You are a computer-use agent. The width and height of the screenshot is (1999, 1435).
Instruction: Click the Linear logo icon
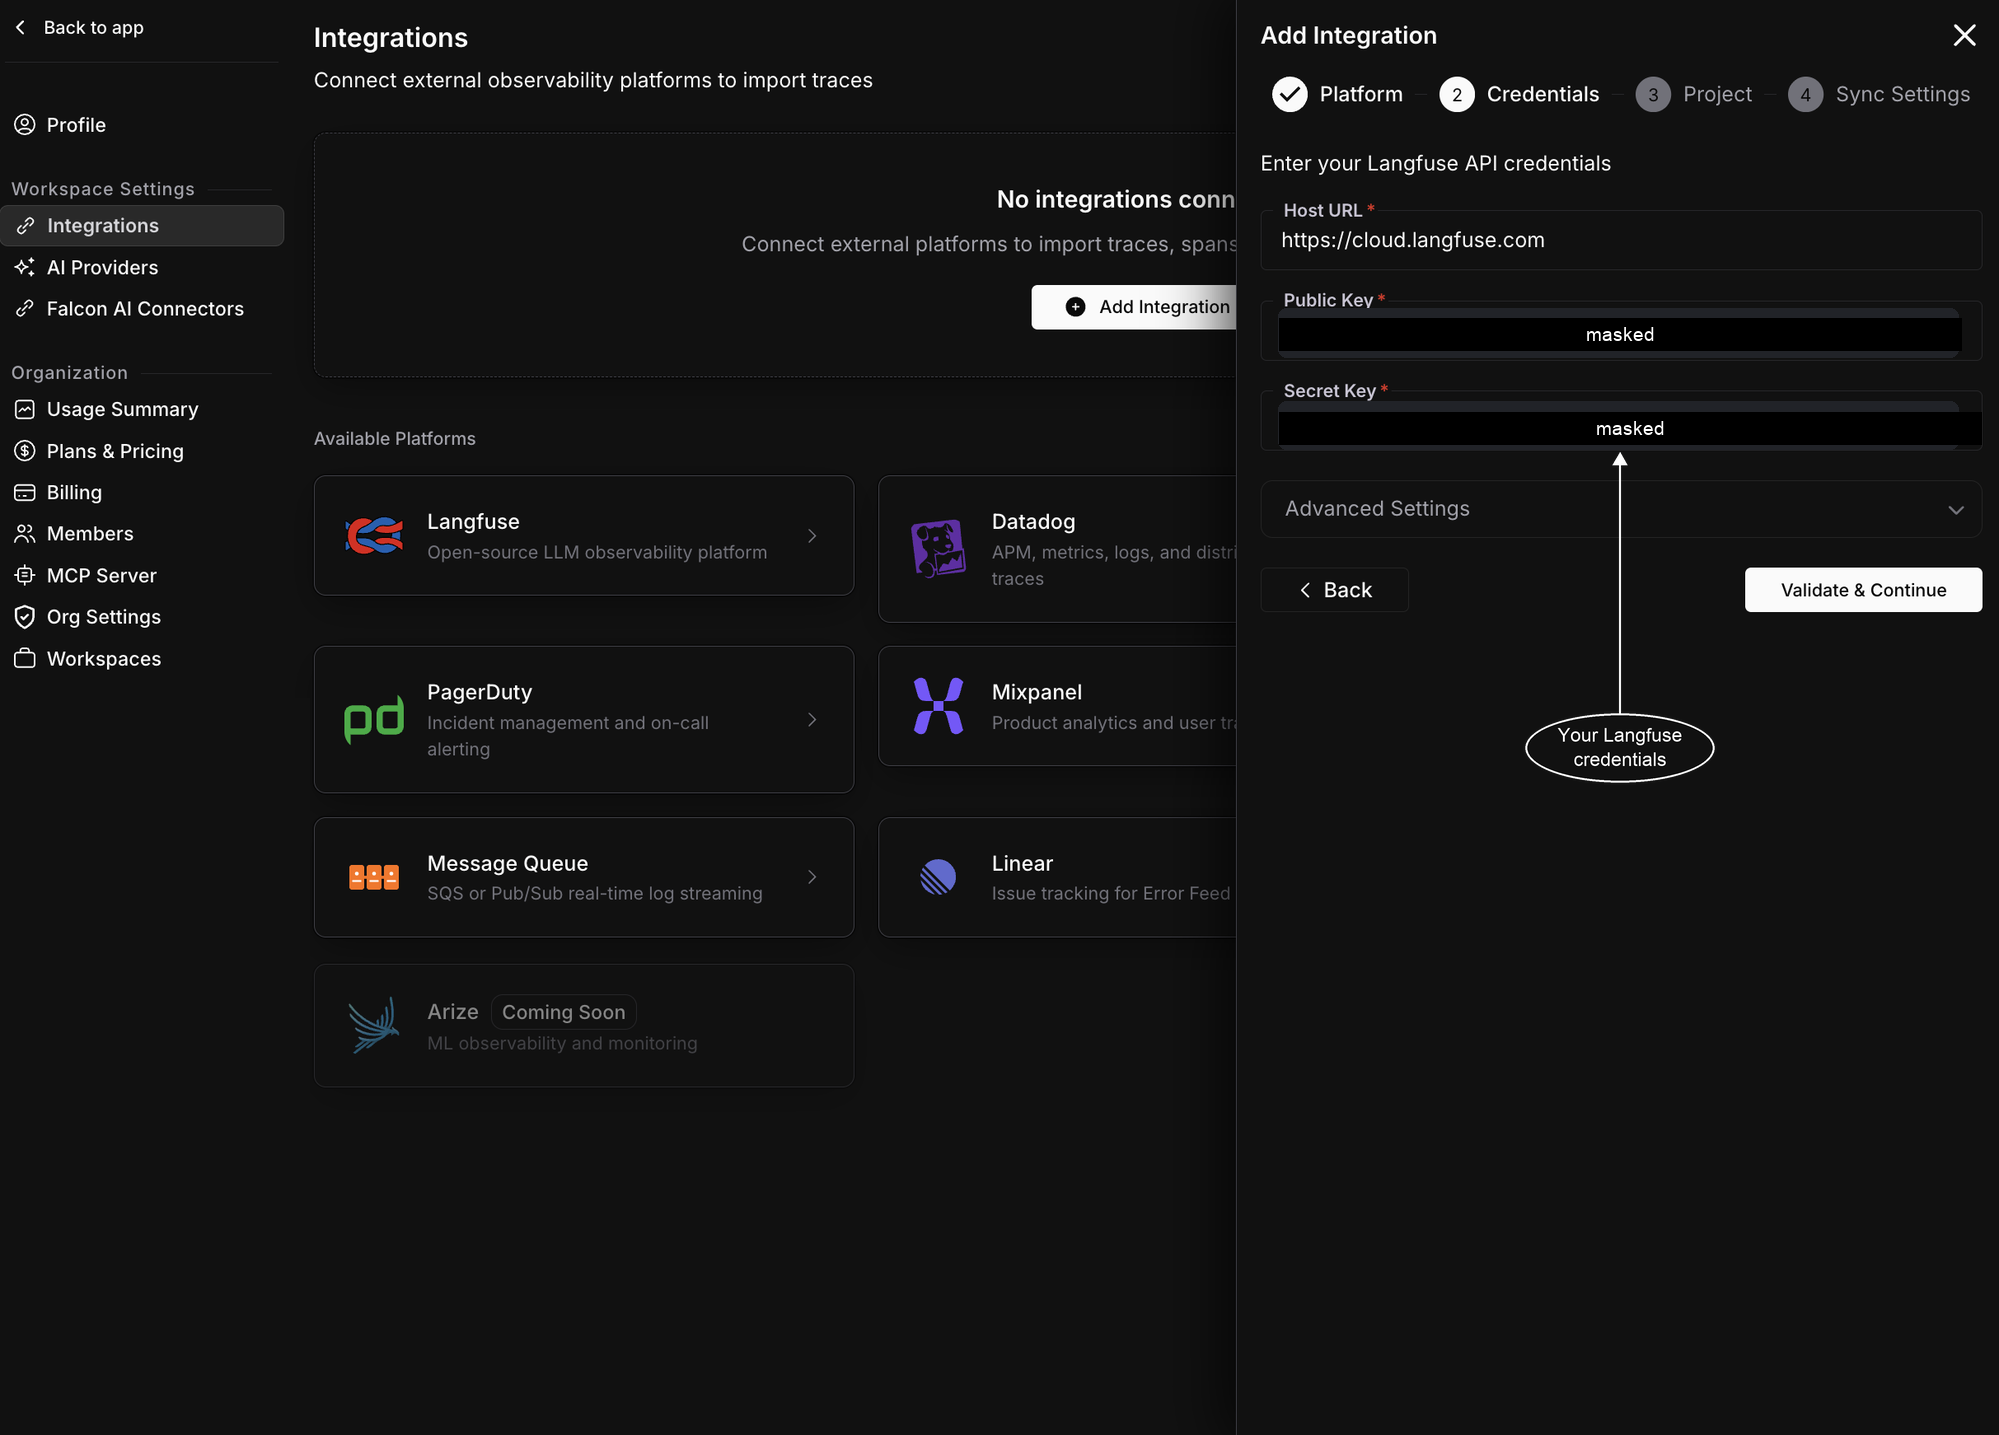938,877
